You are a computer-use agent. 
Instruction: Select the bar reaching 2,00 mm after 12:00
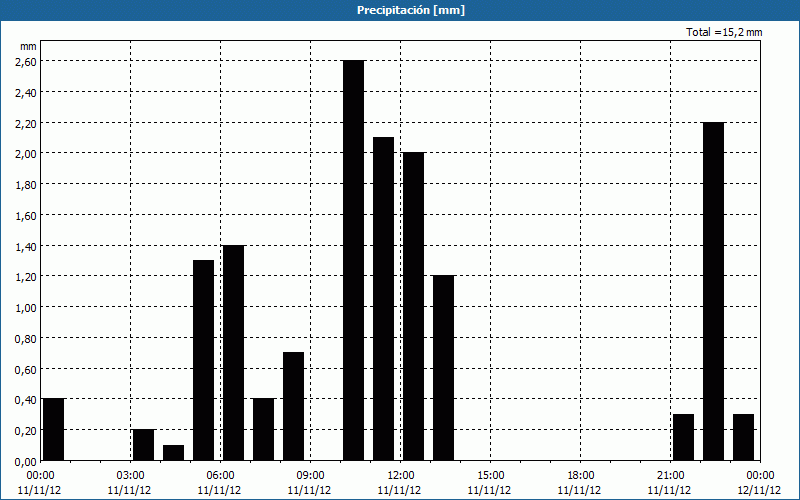click(x=413, y=307)
